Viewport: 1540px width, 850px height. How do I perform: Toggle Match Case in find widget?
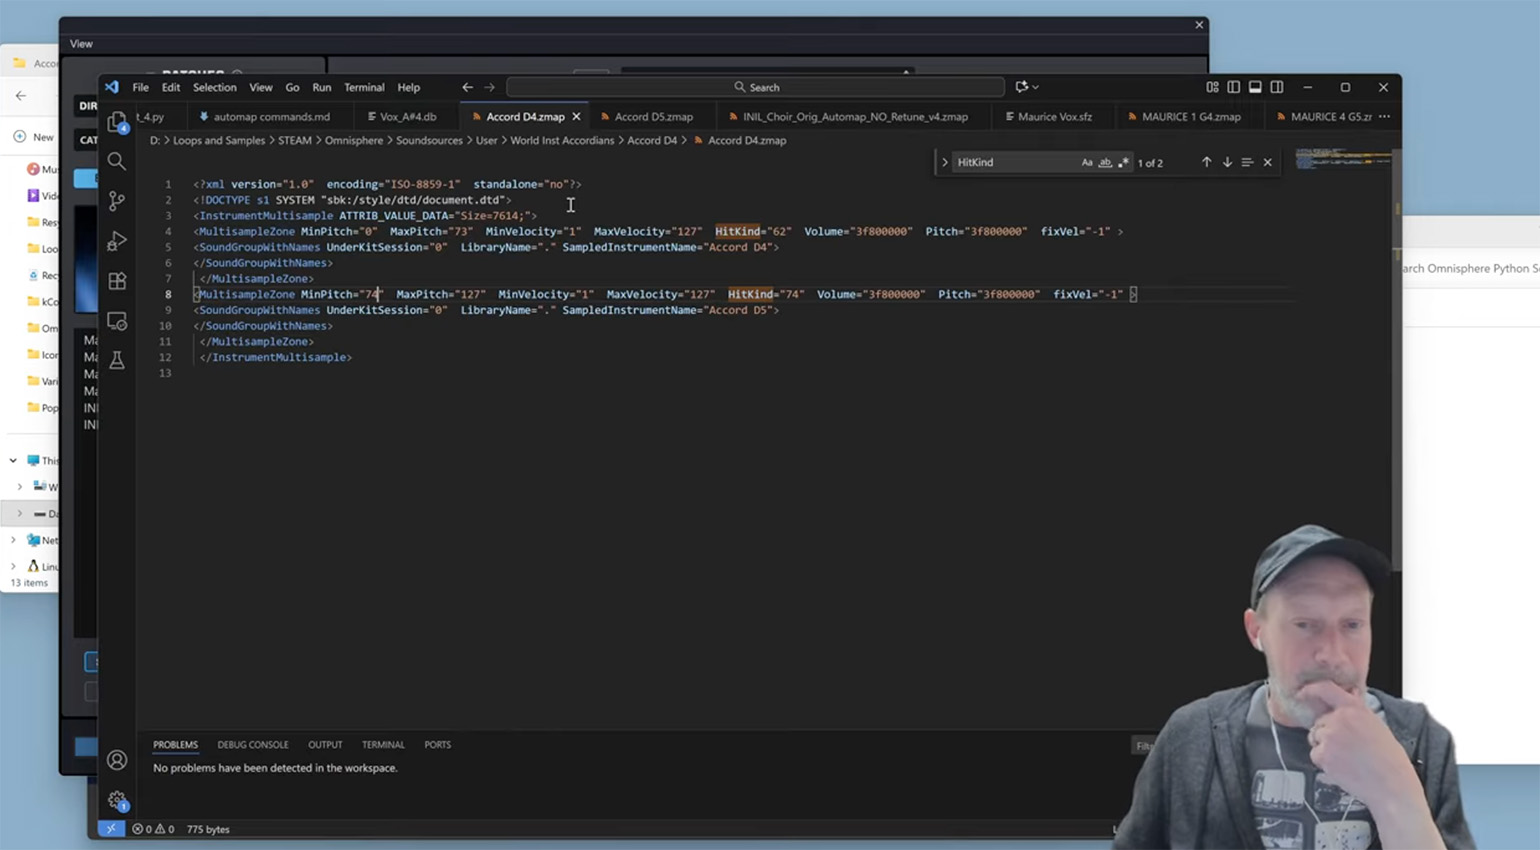tap(1087, 162)
